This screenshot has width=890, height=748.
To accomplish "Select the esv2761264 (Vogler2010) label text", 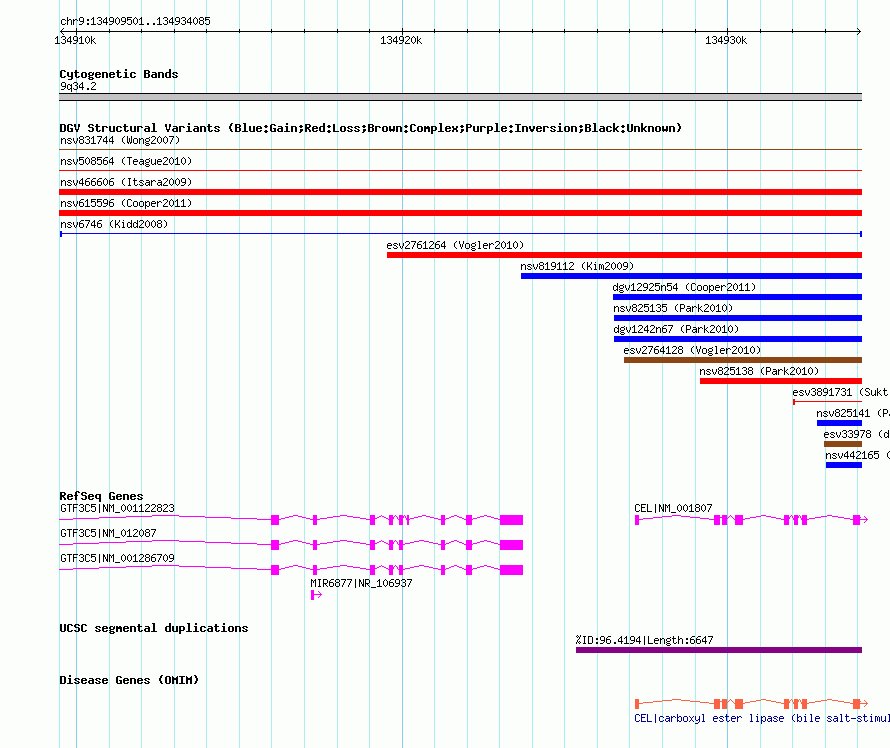I will tap(455, 245).
